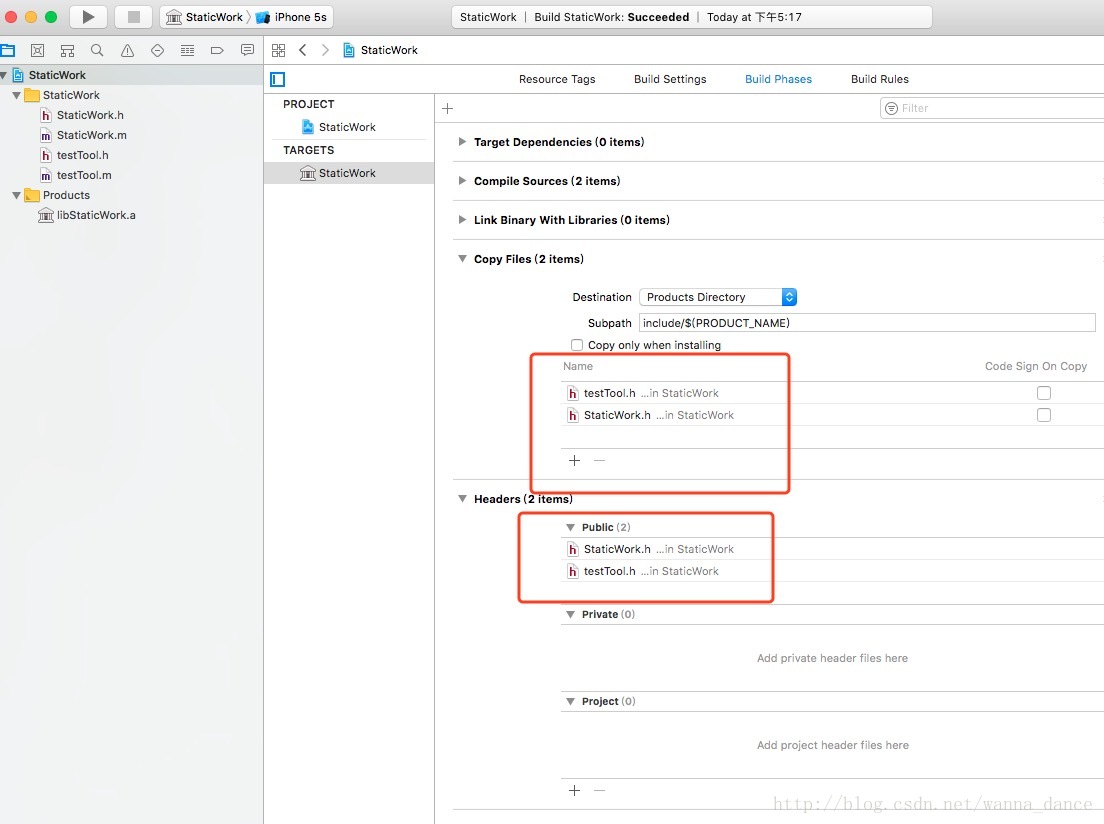The image size is (1104, 824).
Task: Click the StaticWork target library icon
Action: click(x=308, y=173)
